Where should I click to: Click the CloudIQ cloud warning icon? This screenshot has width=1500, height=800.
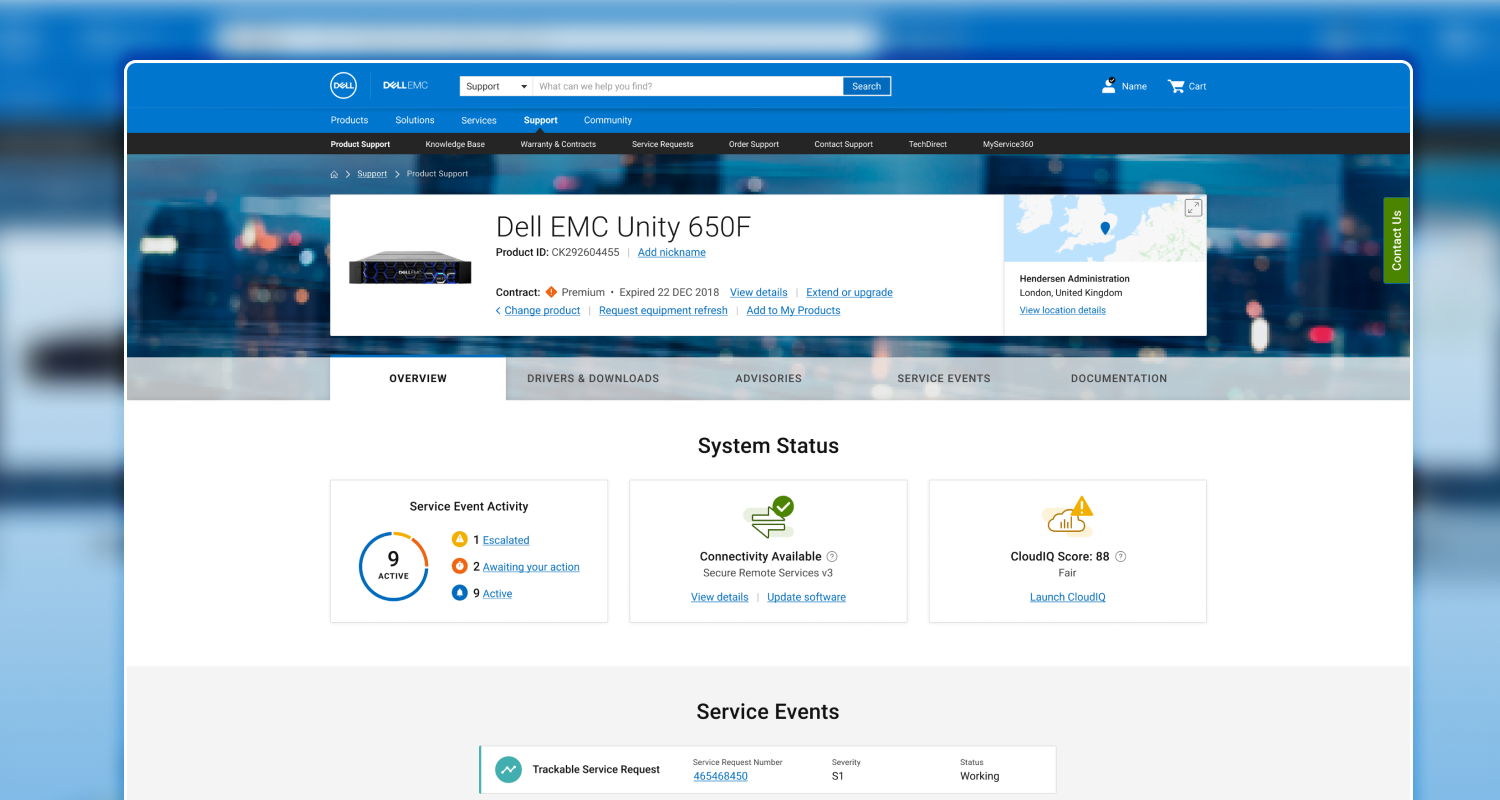[1068, 517]
